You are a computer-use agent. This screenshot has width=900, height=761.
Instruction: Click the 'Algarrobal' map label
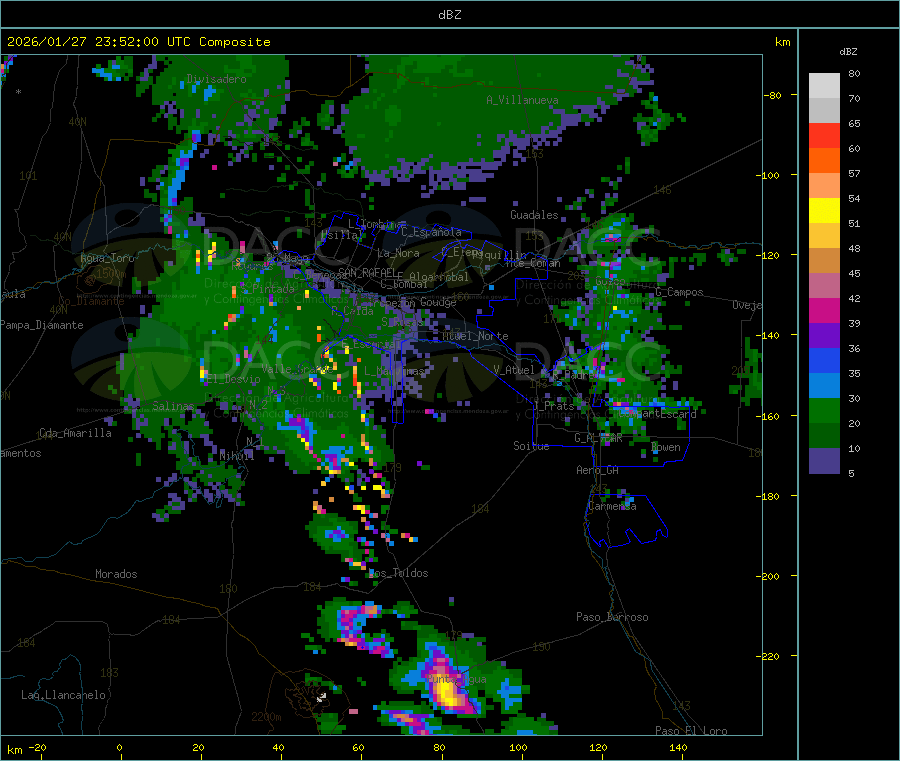[x=439, y=277]
